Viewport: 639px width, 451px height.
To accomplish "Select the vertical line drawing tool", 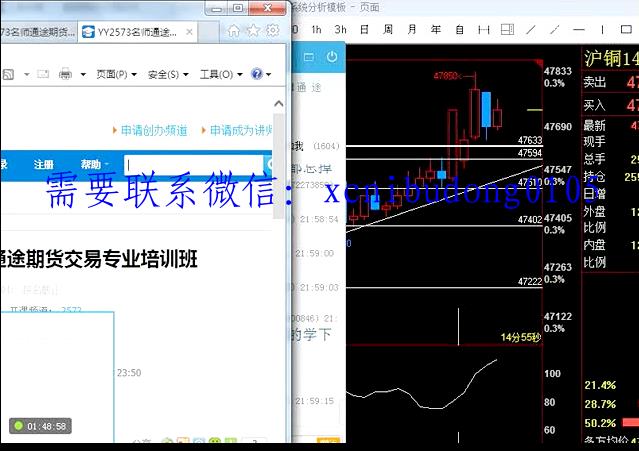I will coord(602,30).
